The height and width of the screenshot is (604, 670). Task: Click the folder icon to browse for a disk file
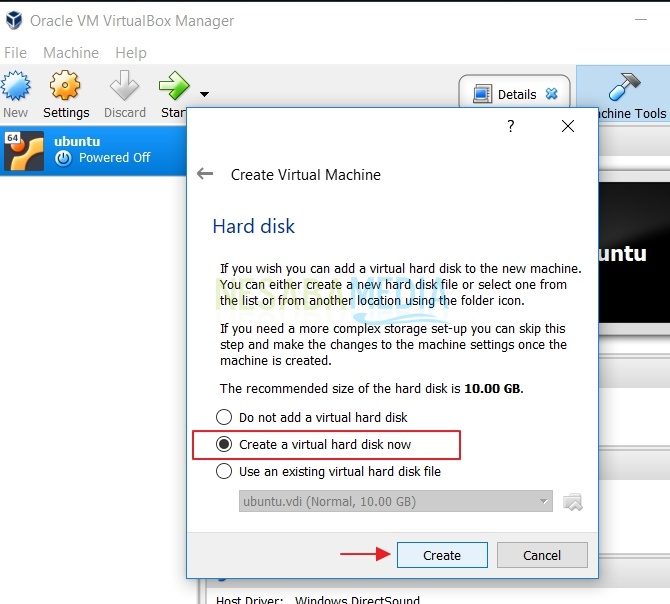pyautogui.click(x=573, y=502)
